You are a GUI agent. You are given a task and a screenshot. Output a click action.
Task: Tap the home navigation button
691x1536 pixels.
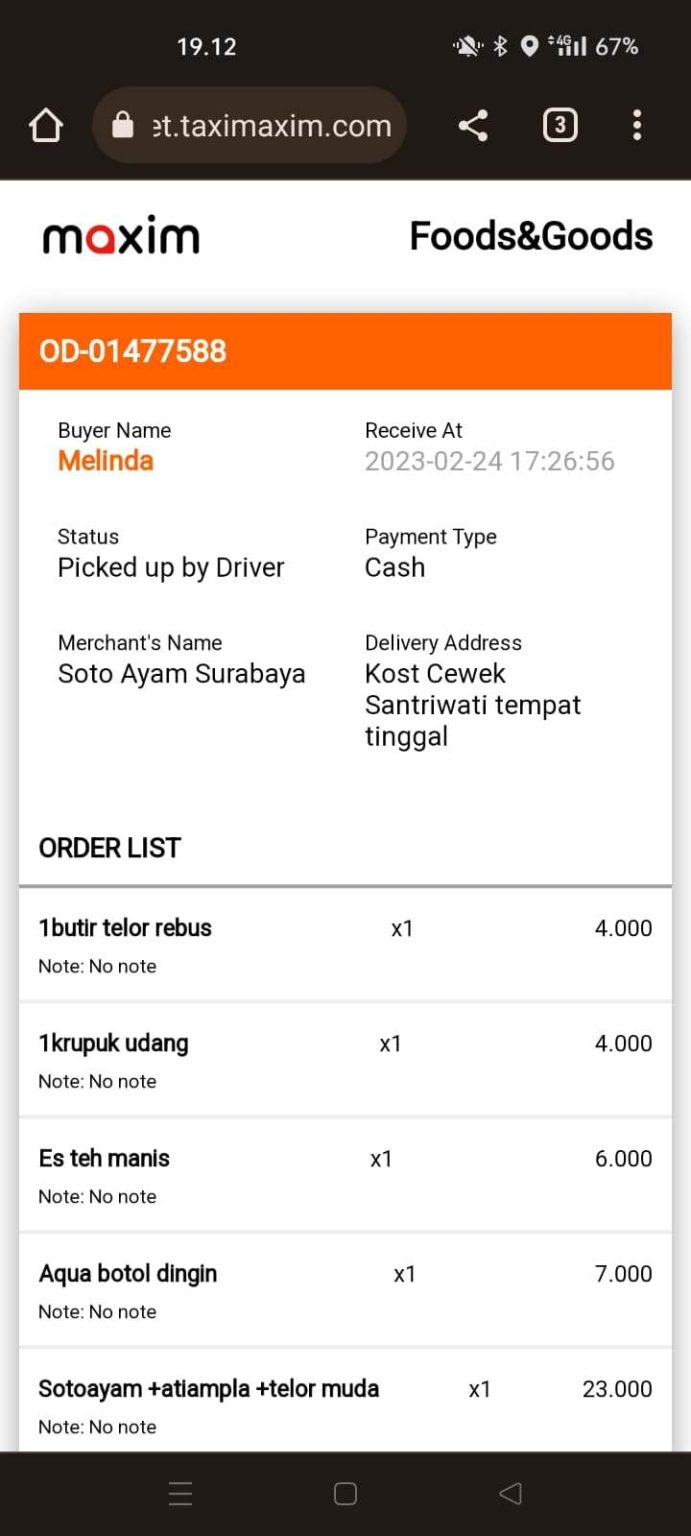click(345, 1492)
